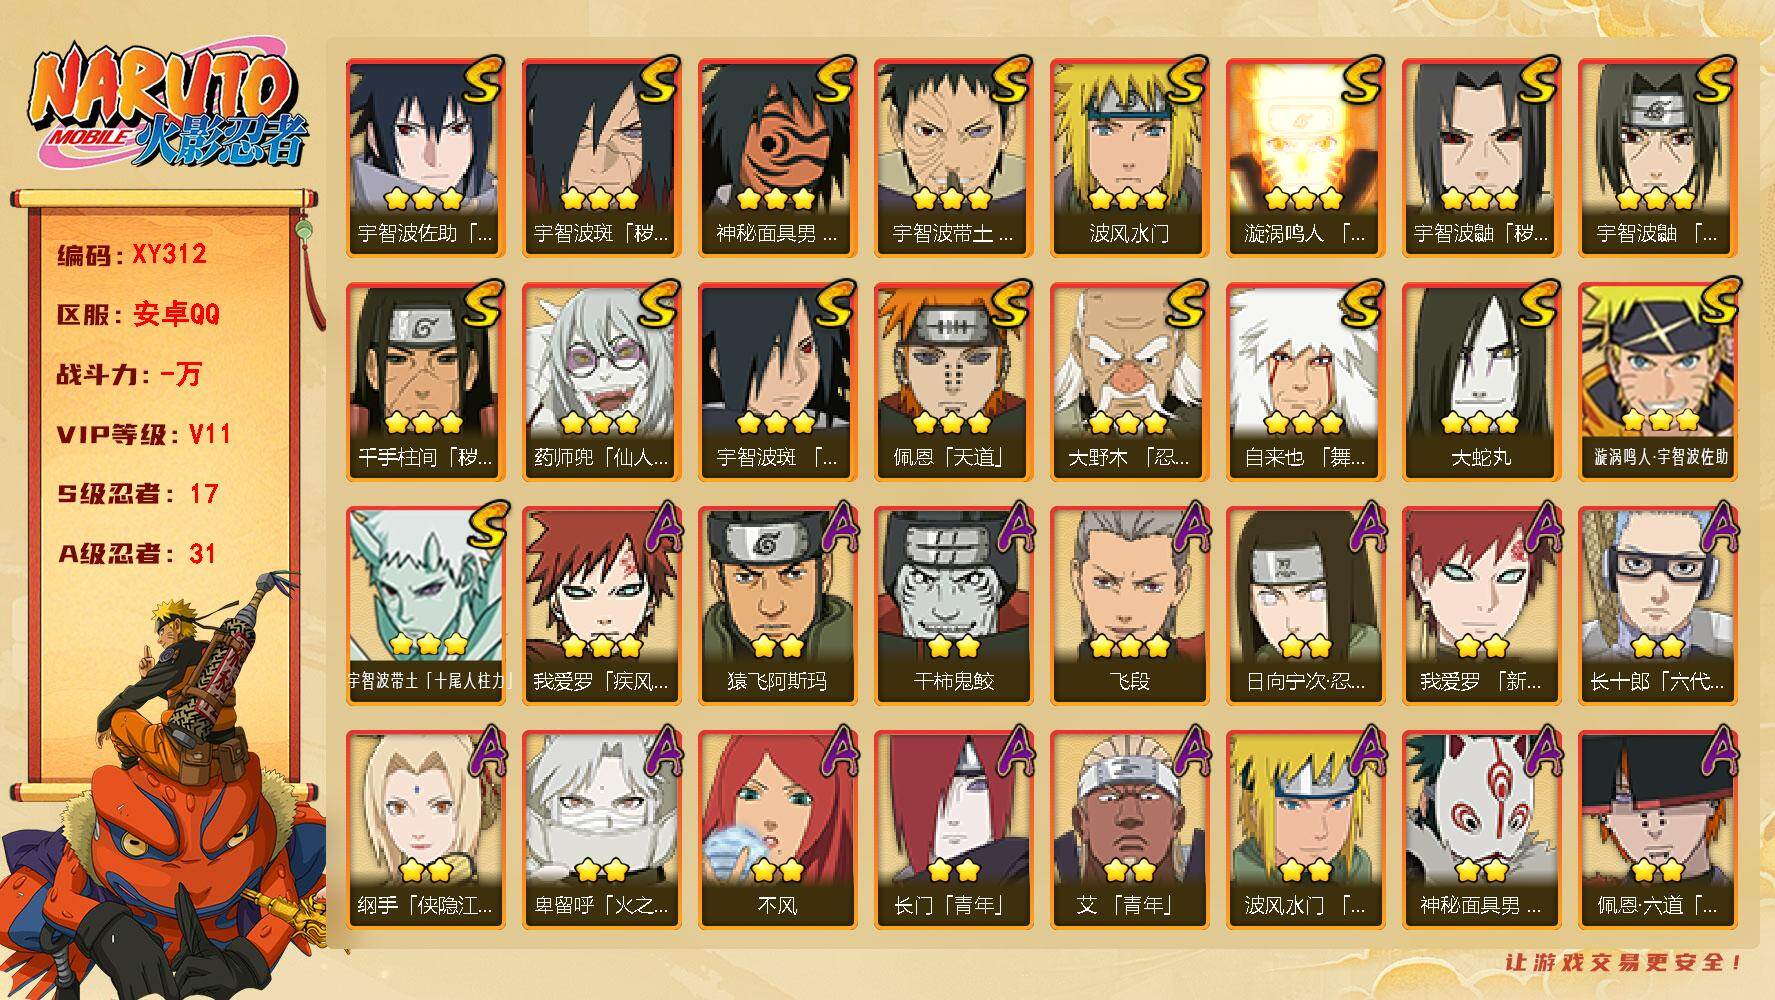Click the 编码 XY312 label
This screenshot has height=1000, width=1775.
pos(132,254)
